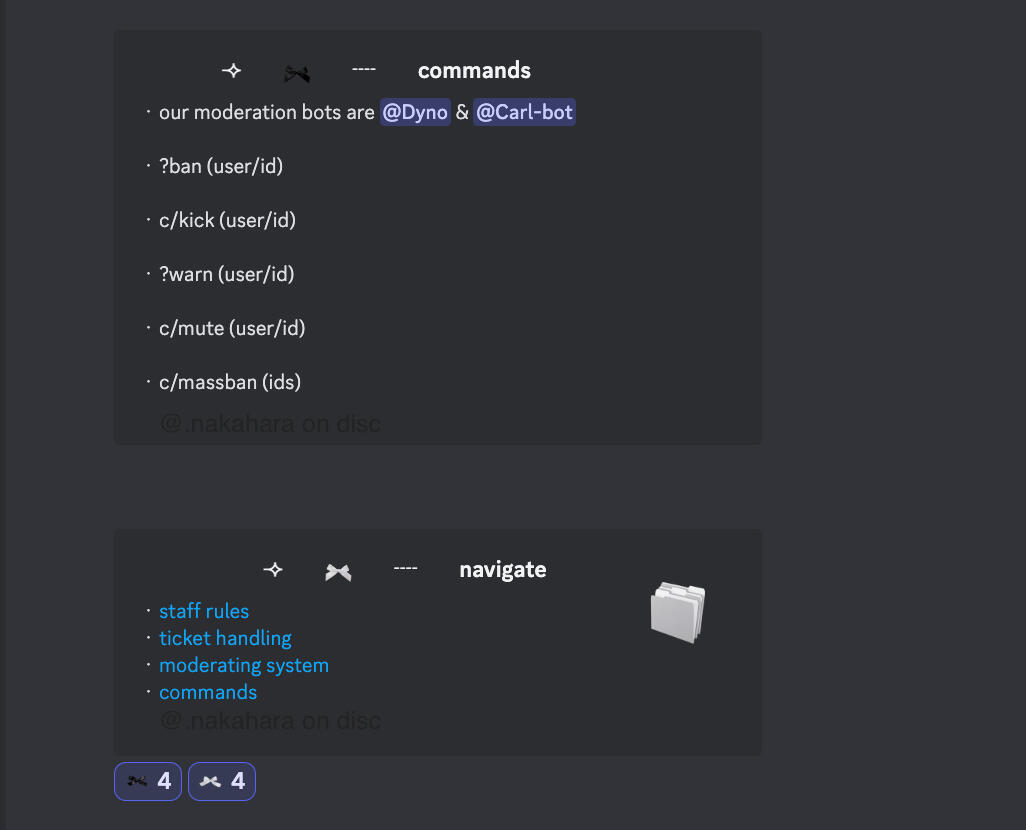Click the bold commands embed title
Viewport: 1026px width, 830px height.
474,71
